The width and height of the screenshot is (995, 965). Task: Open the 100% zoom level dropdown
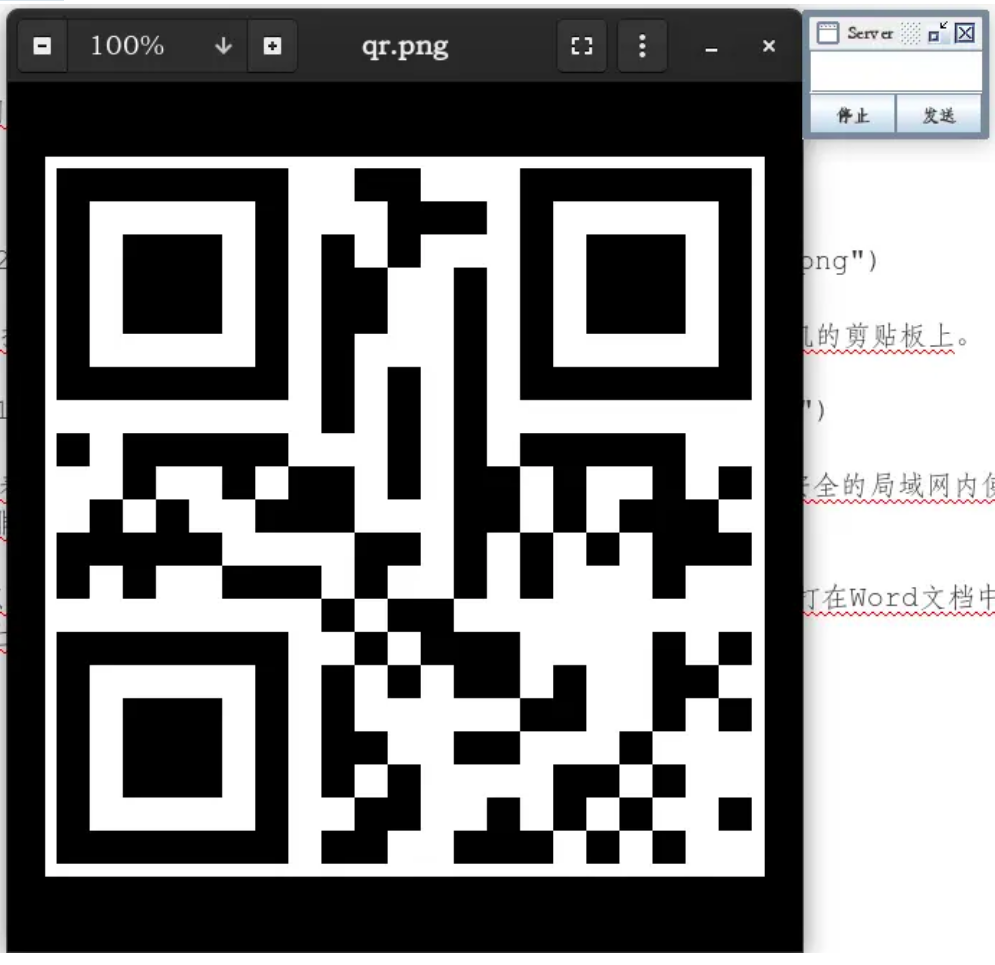coord(157,46)
